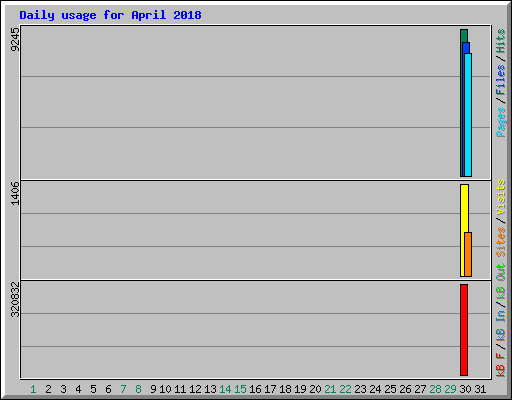
Task: Click day 1 on the x-axis
Action: point(33,389)
